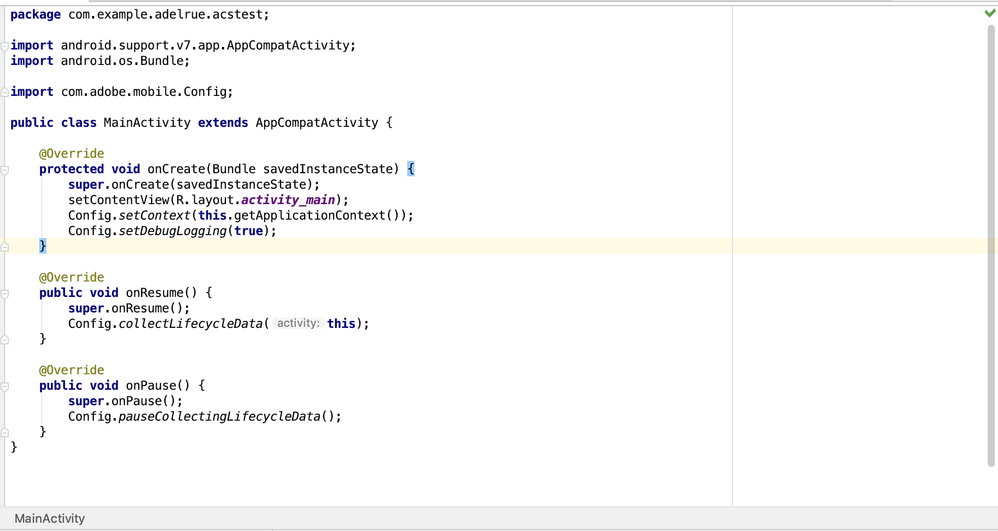Click the green inspection checkmark icon

[989, 13]
